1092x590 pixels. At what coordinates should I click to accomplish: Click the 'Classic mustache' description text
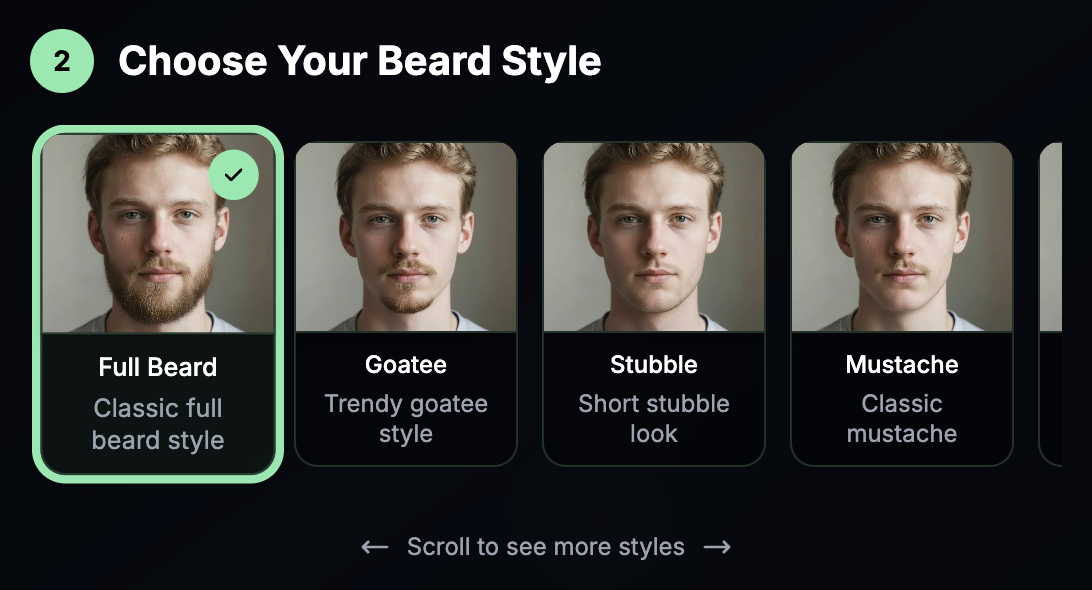click(901, 418)
